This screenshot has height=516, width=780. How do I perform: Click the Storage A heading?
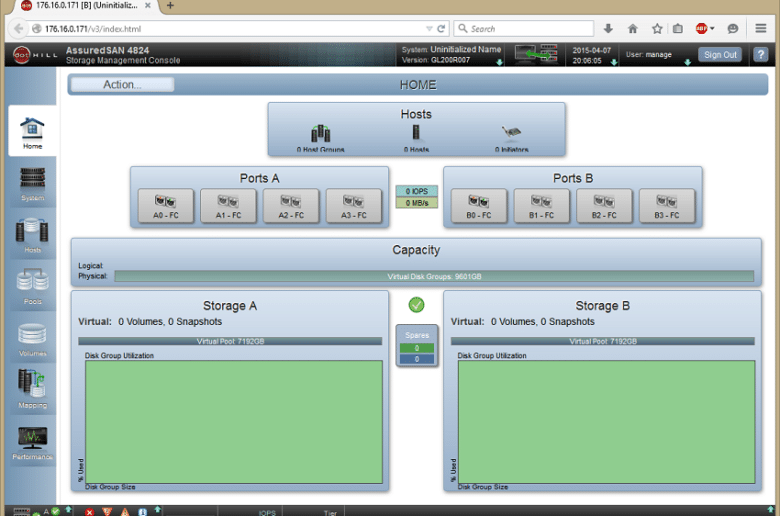pos(230,306)
